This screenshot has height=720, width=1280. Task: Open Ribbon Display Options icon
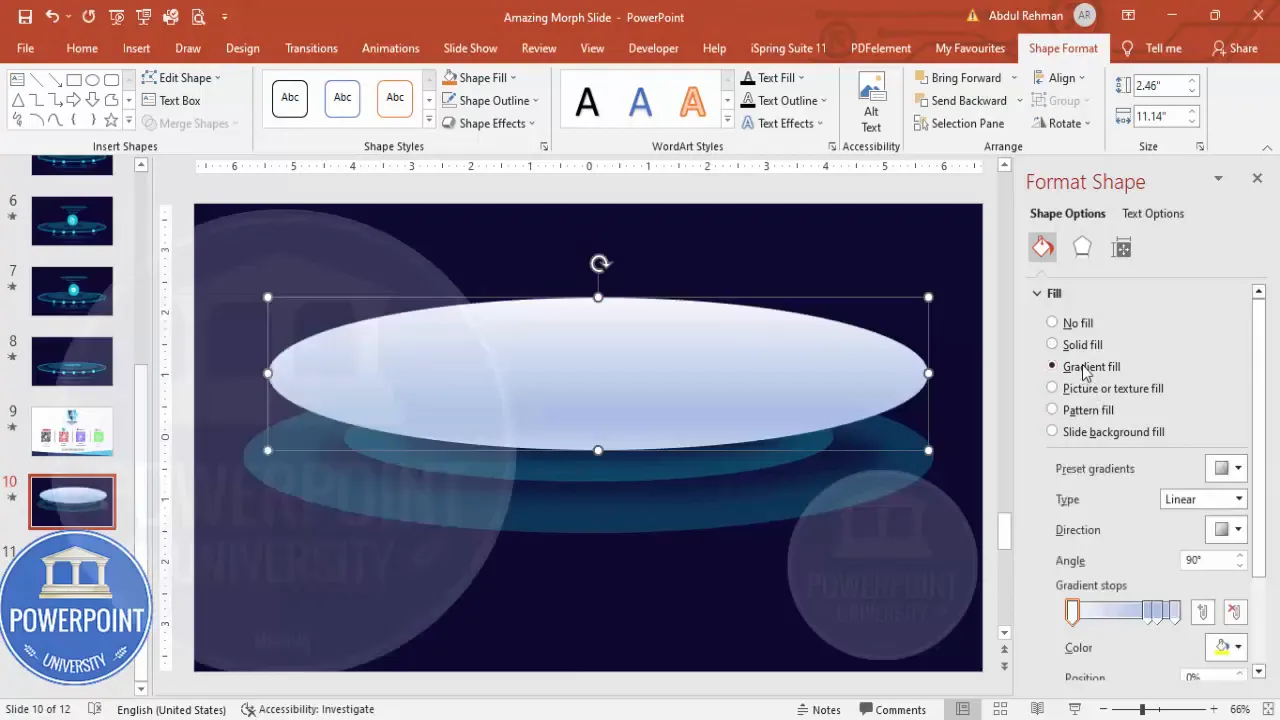coord(1128,17)
